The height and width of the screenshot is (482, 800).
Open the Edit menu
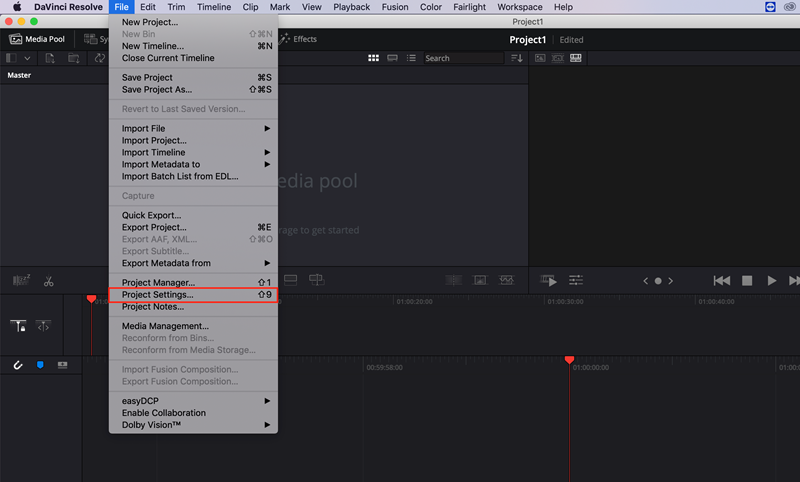coord(147,7)
